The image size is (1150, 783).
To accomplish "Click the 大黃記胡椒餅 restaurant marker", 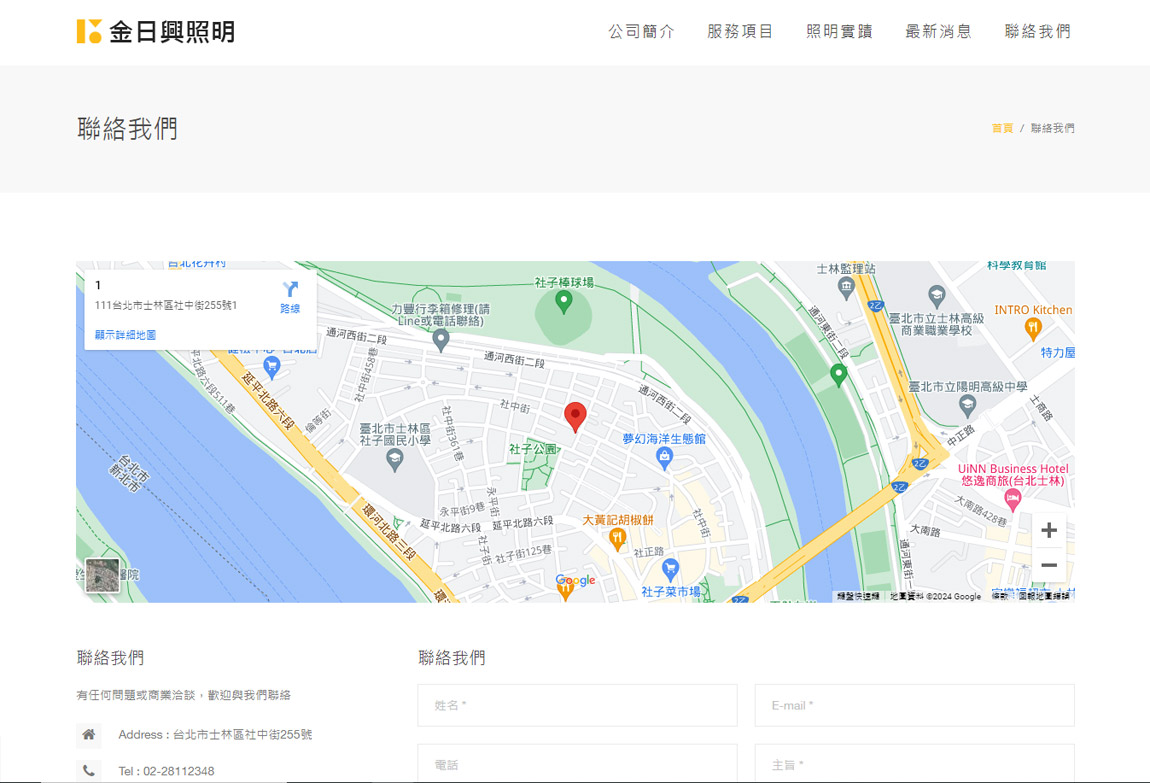I will click(617, 540).
